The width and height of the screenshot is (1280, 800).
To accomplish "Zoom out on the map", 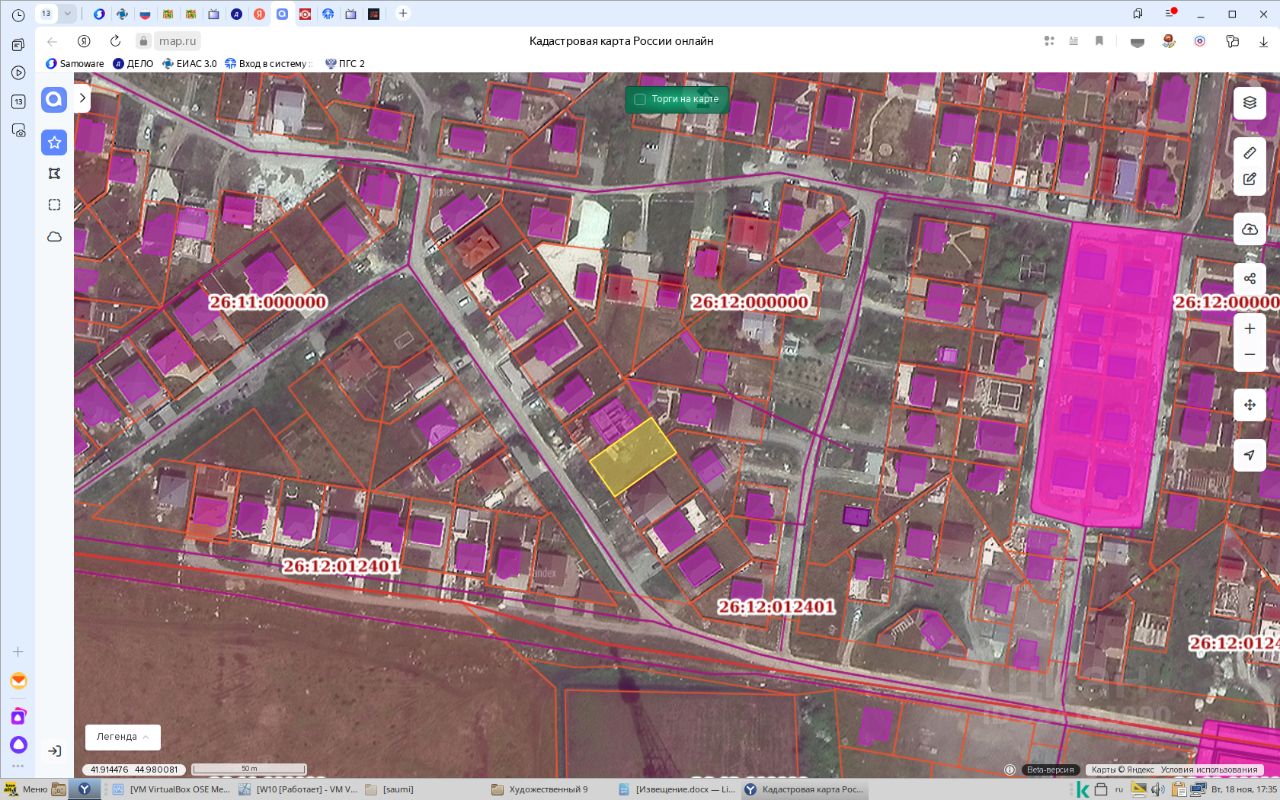I will pyautogui.click(x=1249, y=355).
